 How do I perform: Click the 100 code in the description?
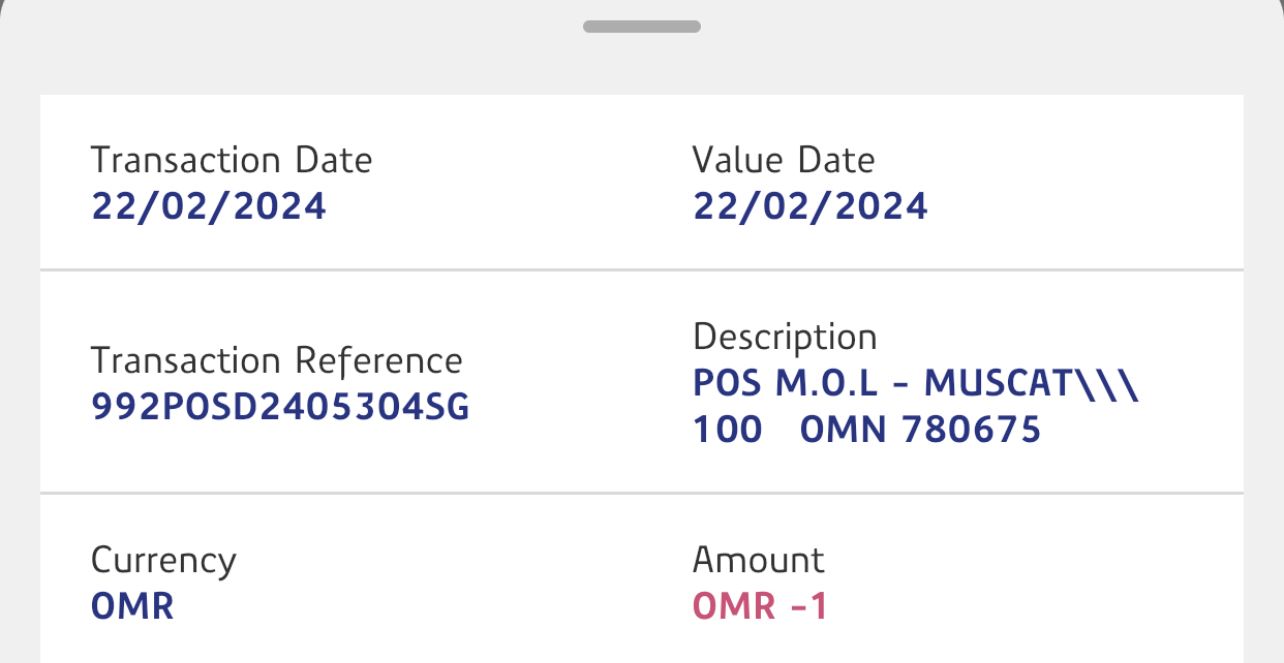[x=727, y=430]
